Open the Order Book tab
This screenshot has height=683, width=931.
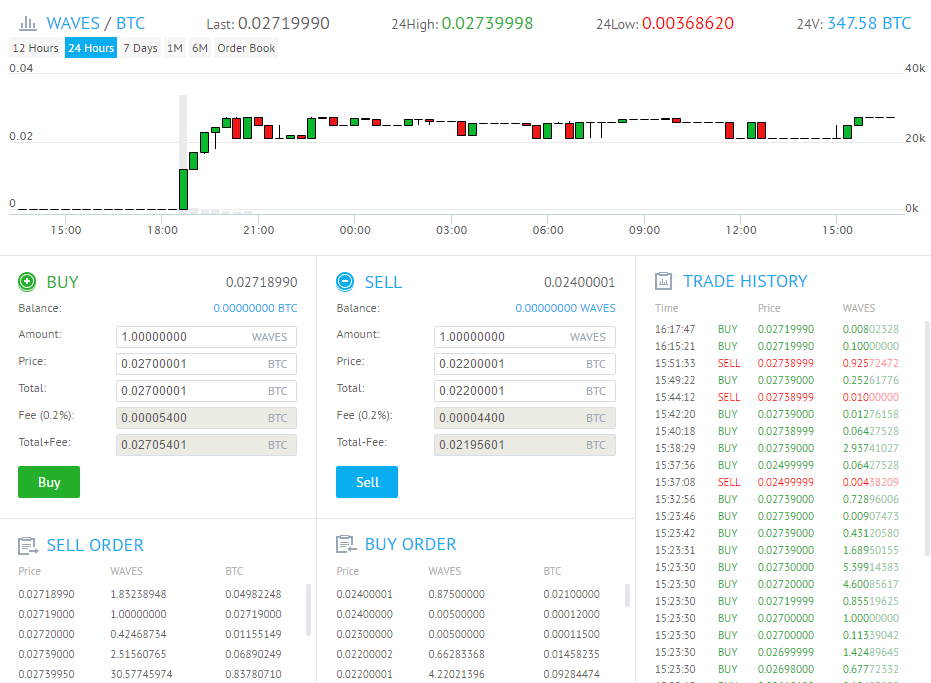[246, 48]
